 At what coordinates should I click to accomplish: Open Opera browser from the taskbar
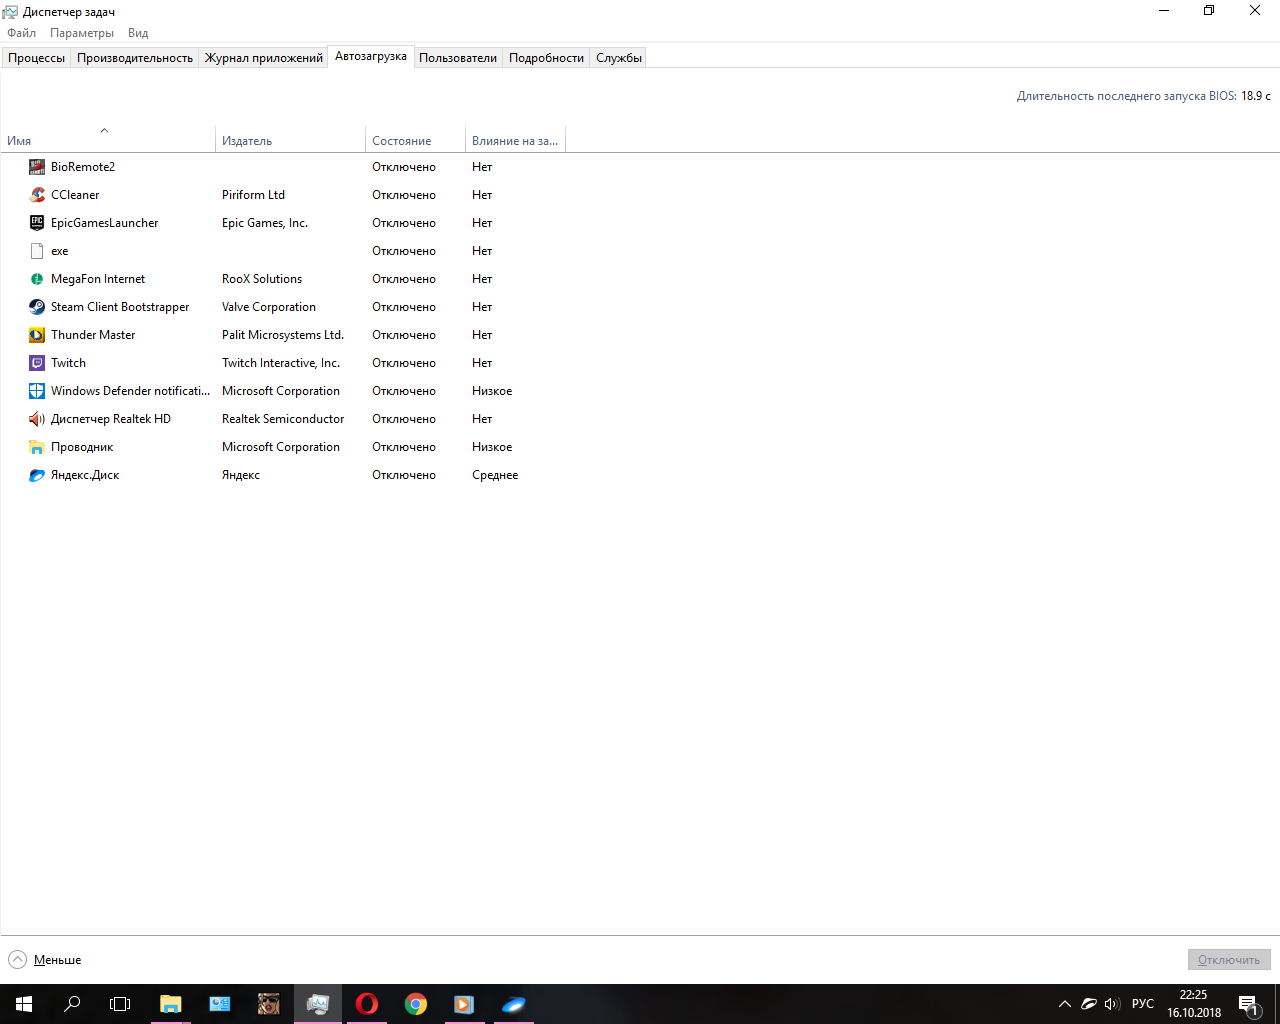click(x=367, y=1004)
